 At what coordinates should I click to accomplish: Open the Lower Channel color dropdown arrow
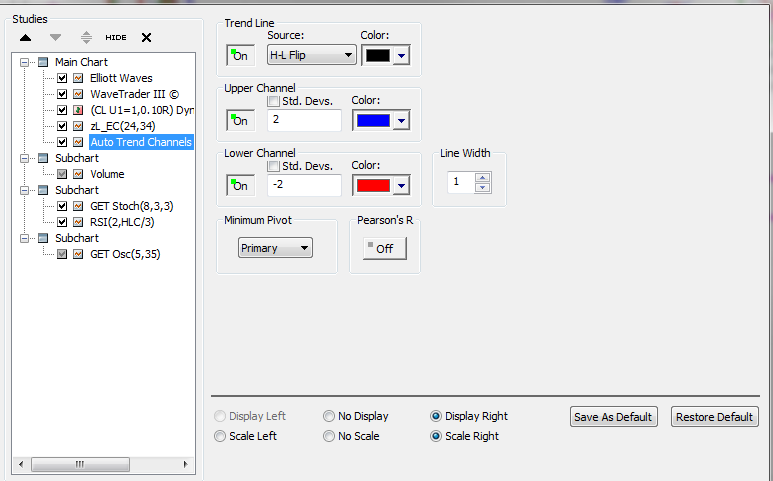coord(402,185)
